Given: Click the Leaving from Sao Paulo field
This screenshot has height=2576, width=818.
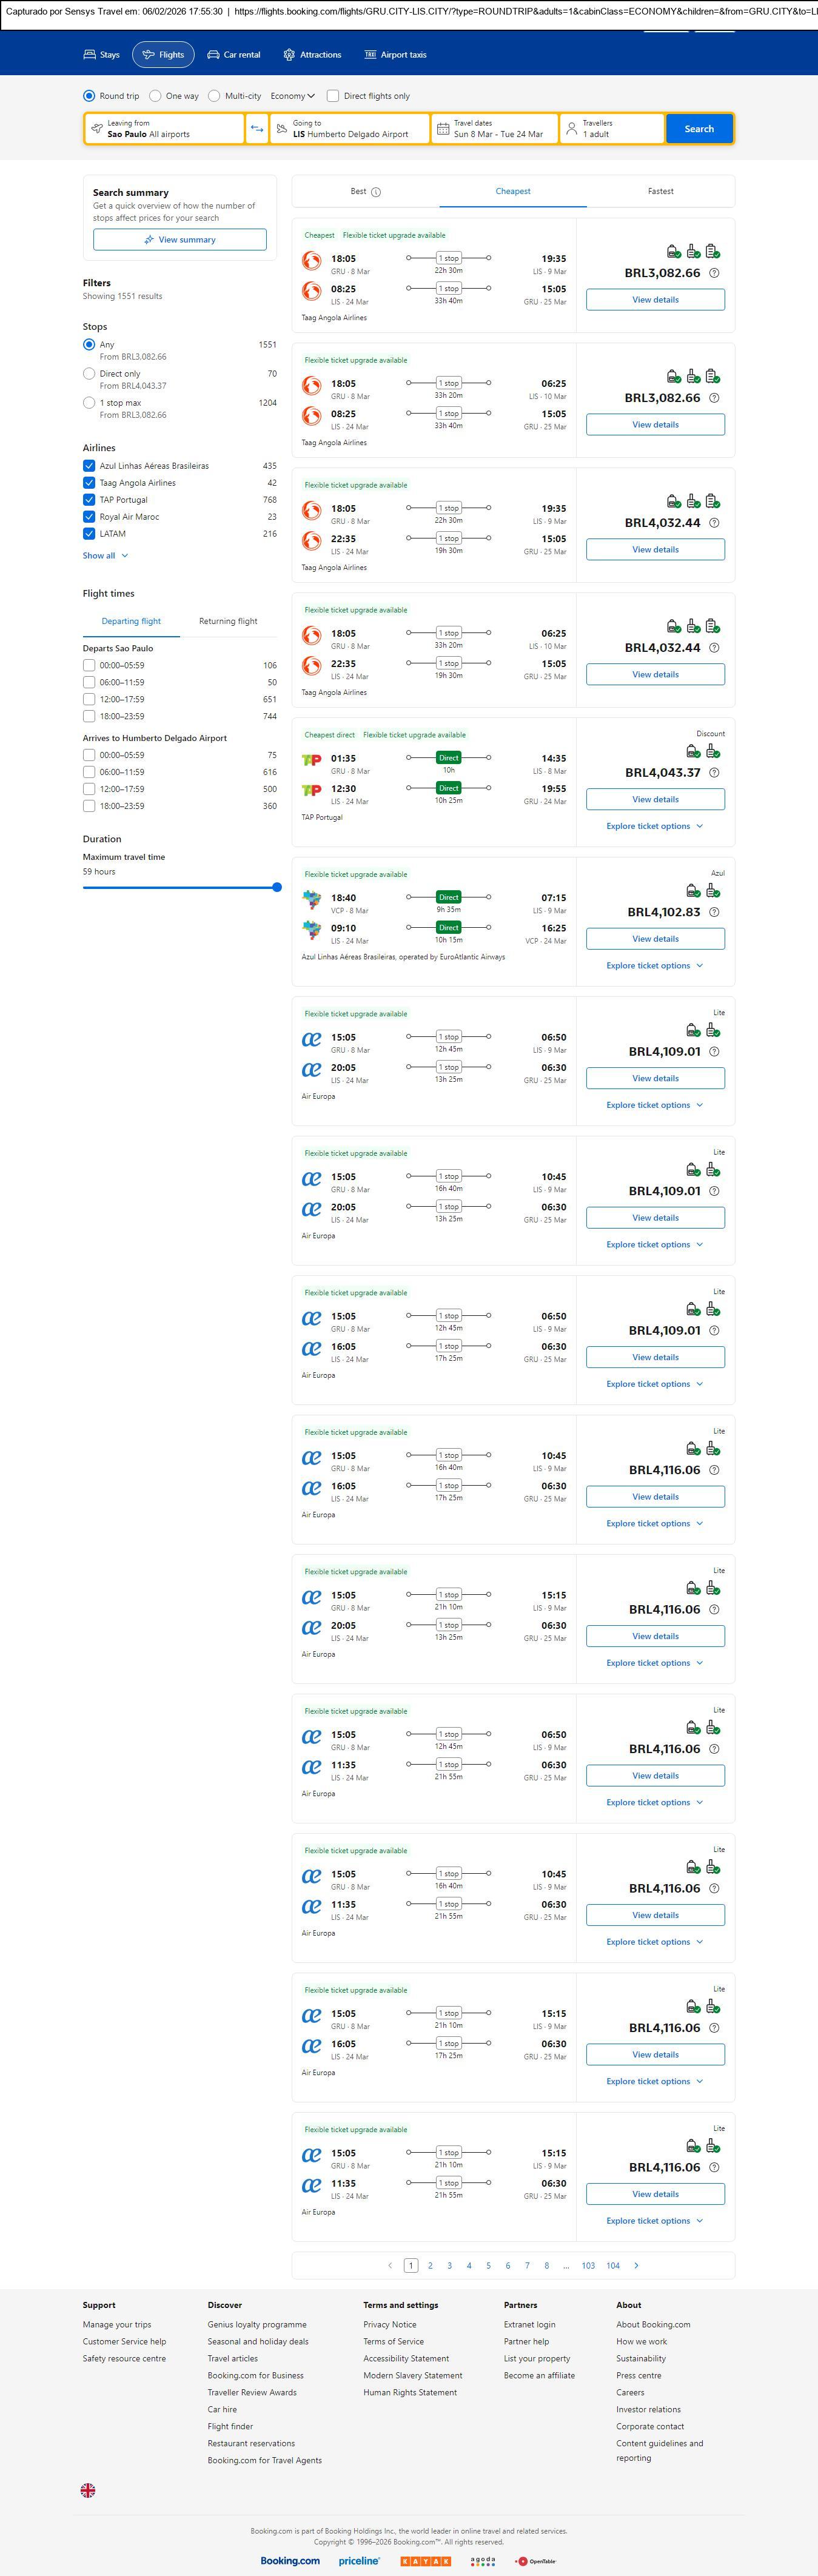Looking at the screenshot, I should point(165,129).
